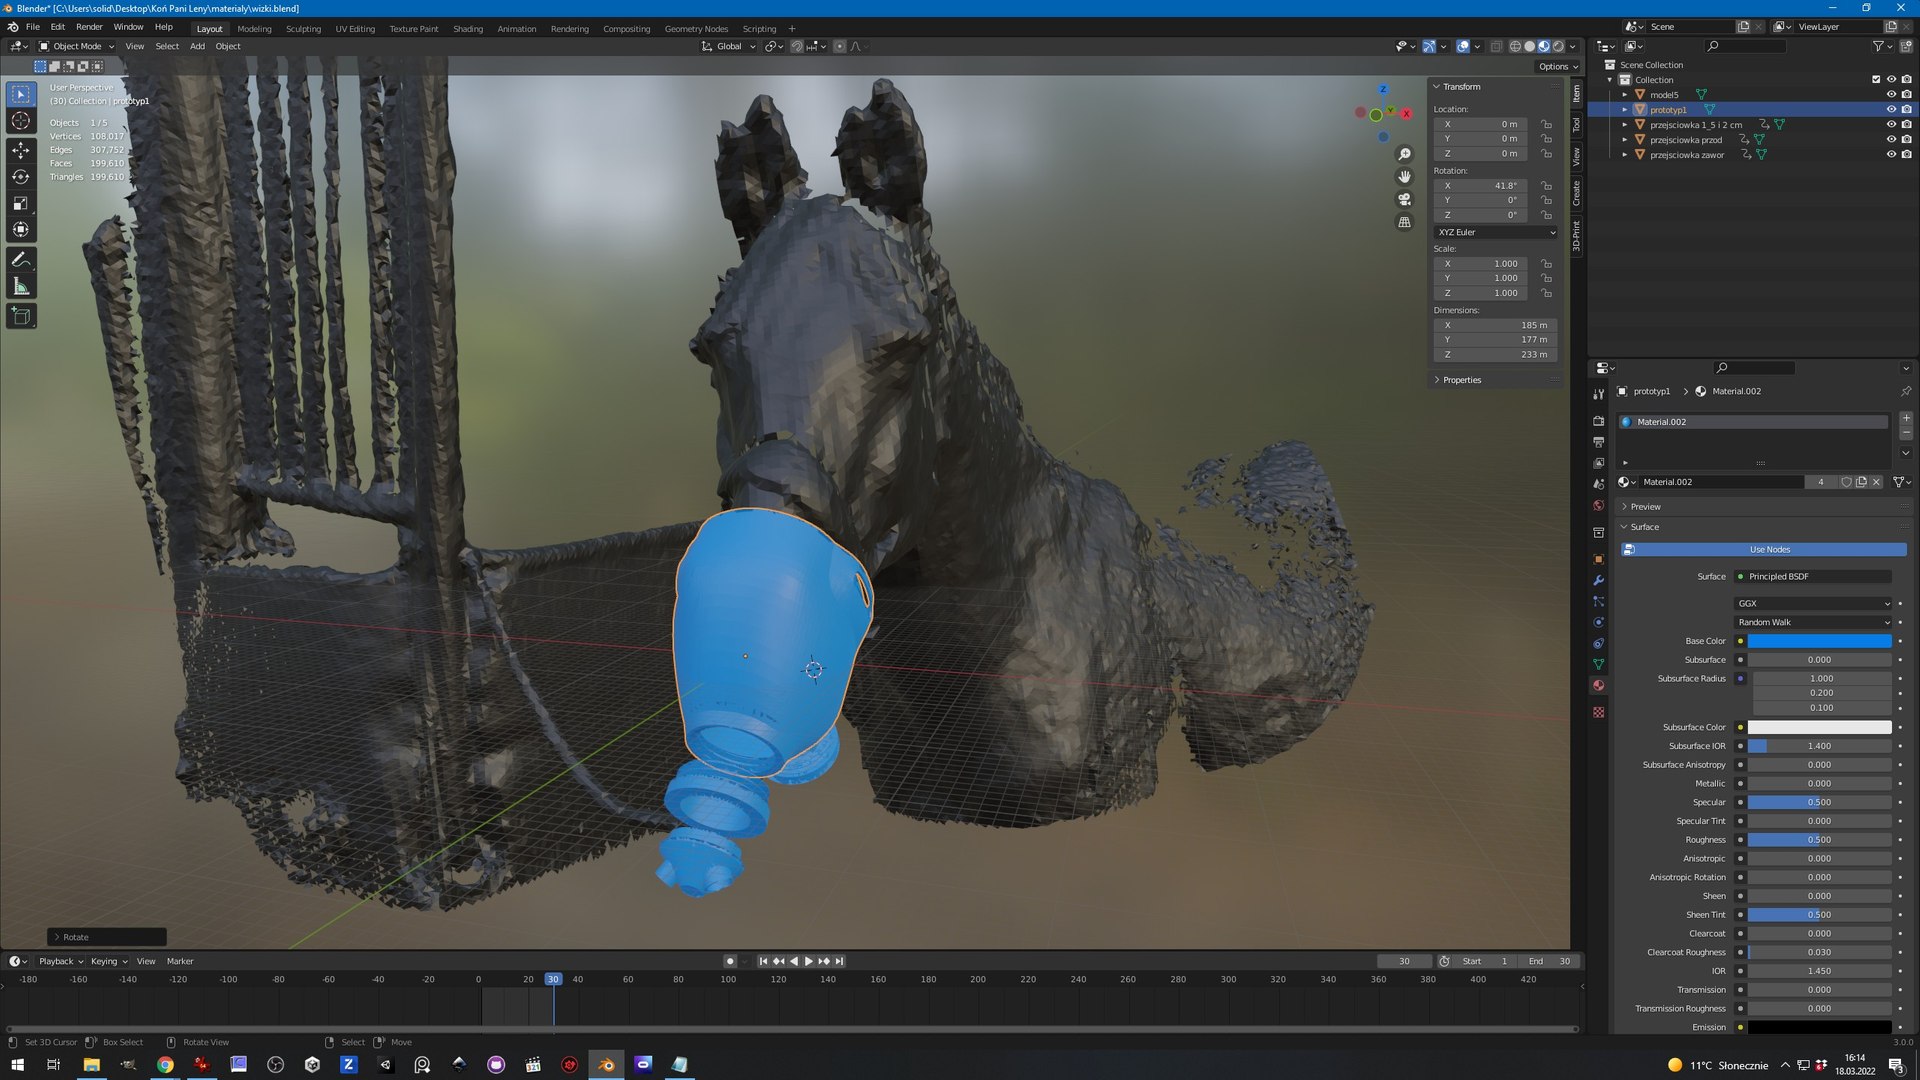Select the Rotate tool
Image resolution: width=1920 pixels, height=1080 pixels.
pyautogui.click(x=21, y=177)
